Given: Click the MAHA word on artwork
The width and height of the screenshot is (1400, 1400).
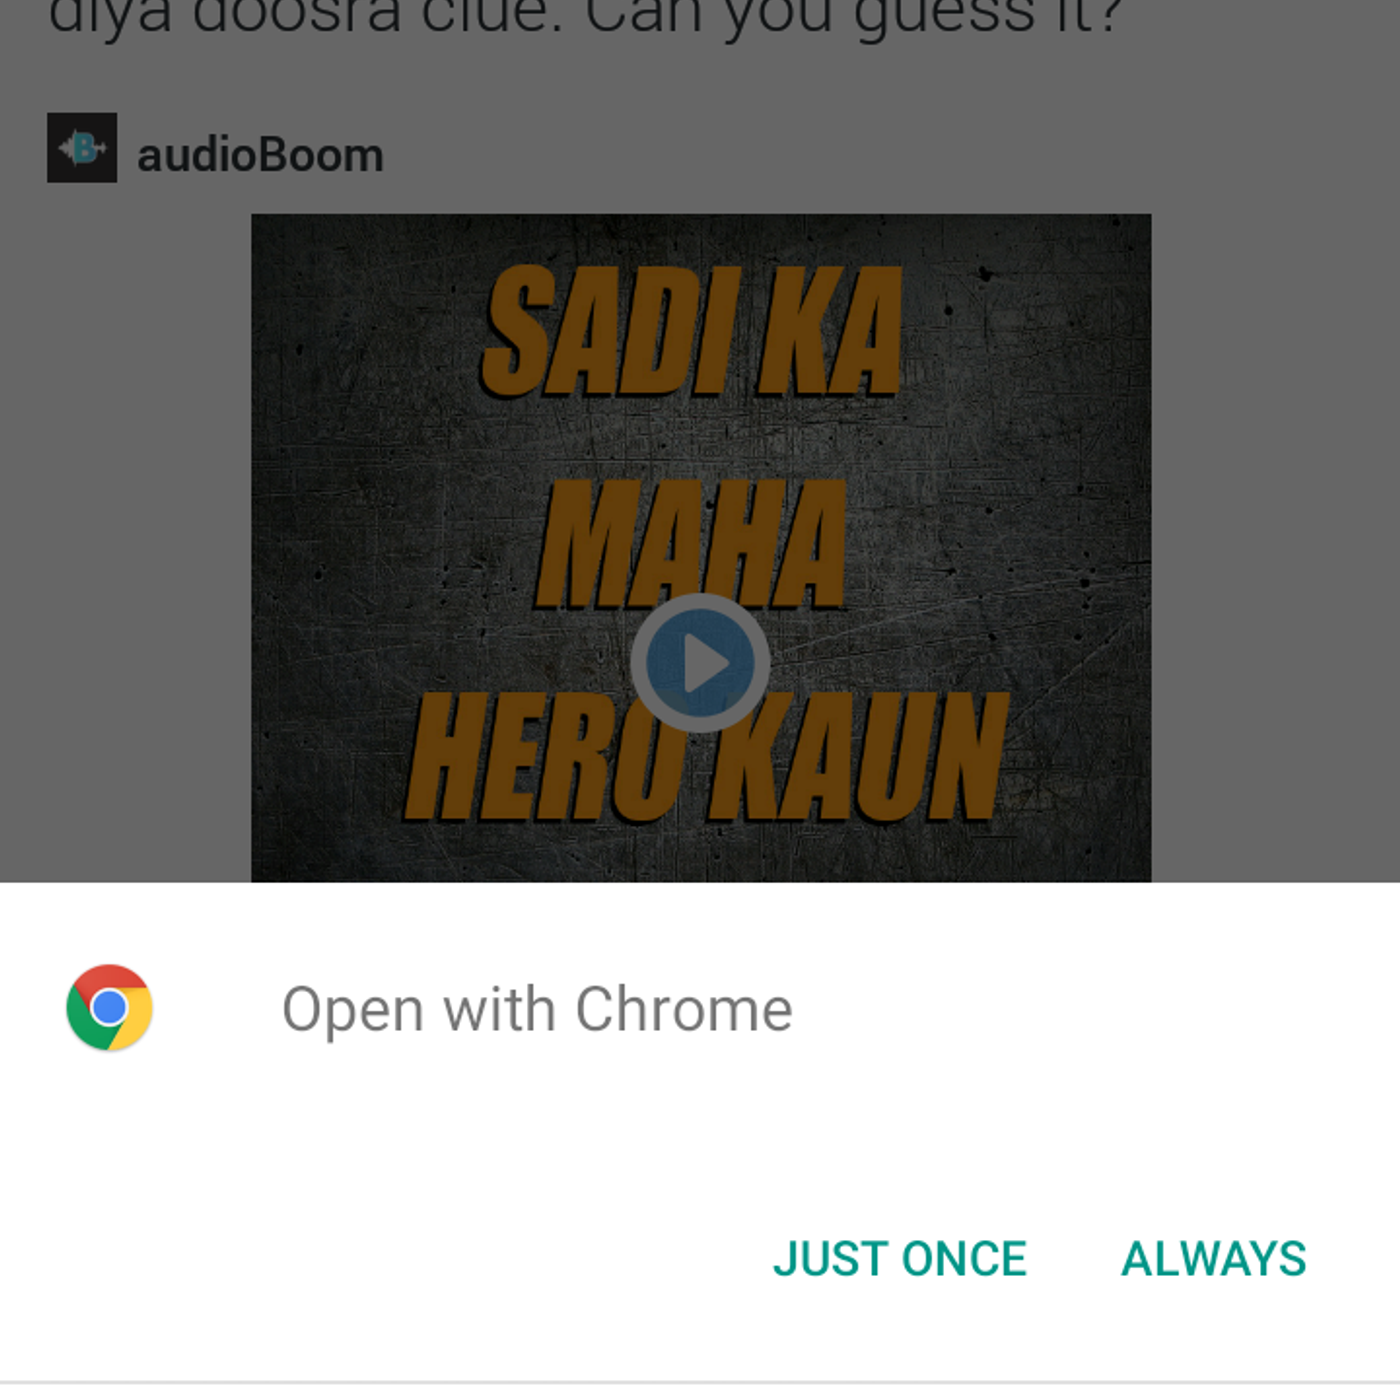Looking at the screenshot, I should click(x=692, y=544).
